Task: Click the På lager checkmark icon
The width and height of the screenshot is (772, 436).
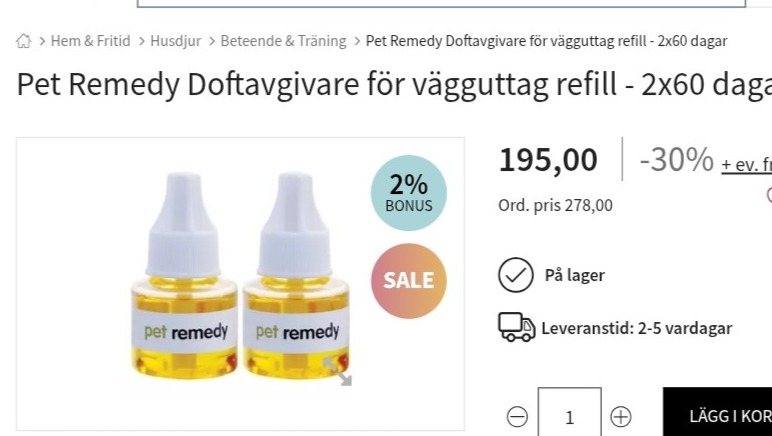Action: tap(515, 275)
